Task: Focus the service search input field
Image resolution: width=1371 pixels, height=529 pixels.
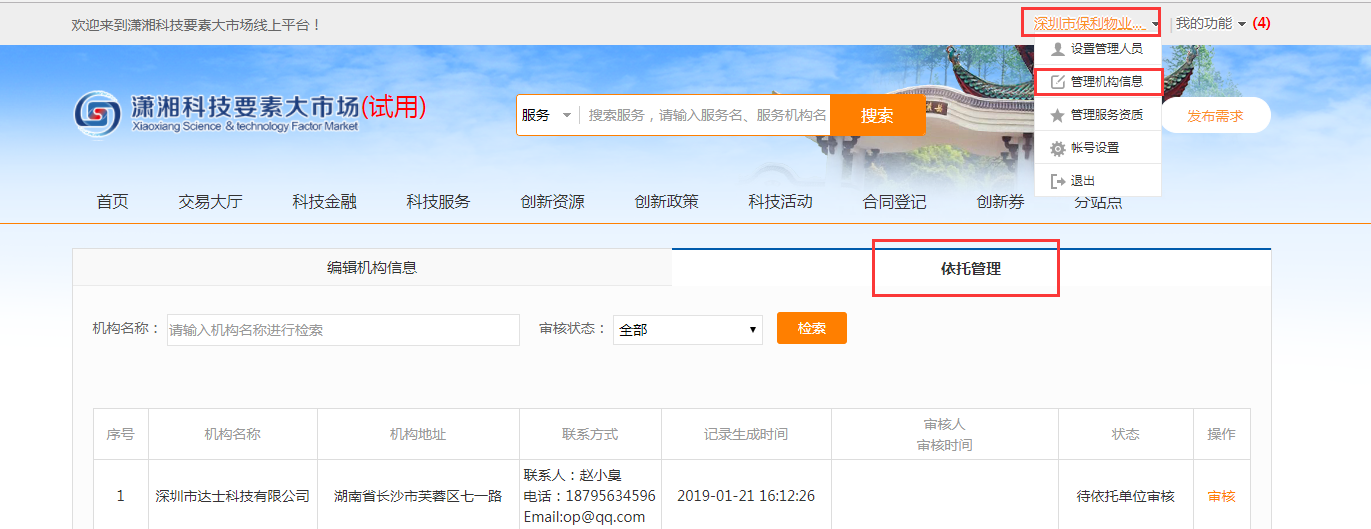Action: pos(706,115)
